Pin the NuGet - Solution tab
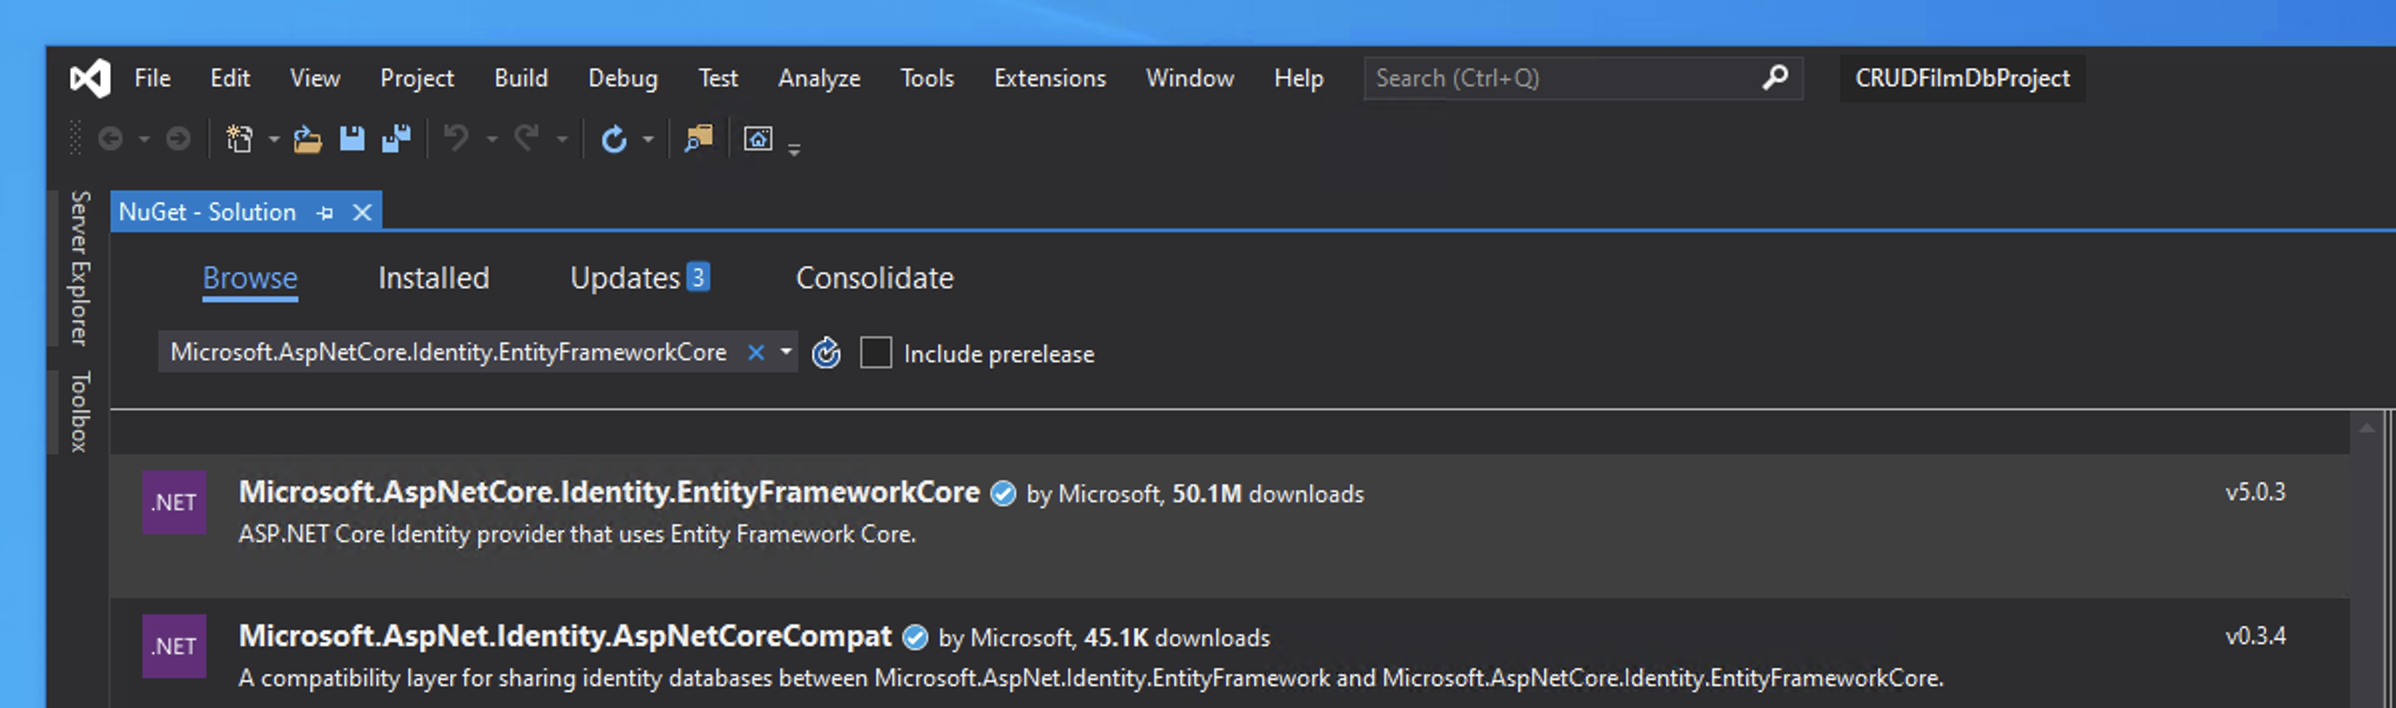The height and width of the screenshot is (708, 2396). pyautogui.click(x=325, y=213)
